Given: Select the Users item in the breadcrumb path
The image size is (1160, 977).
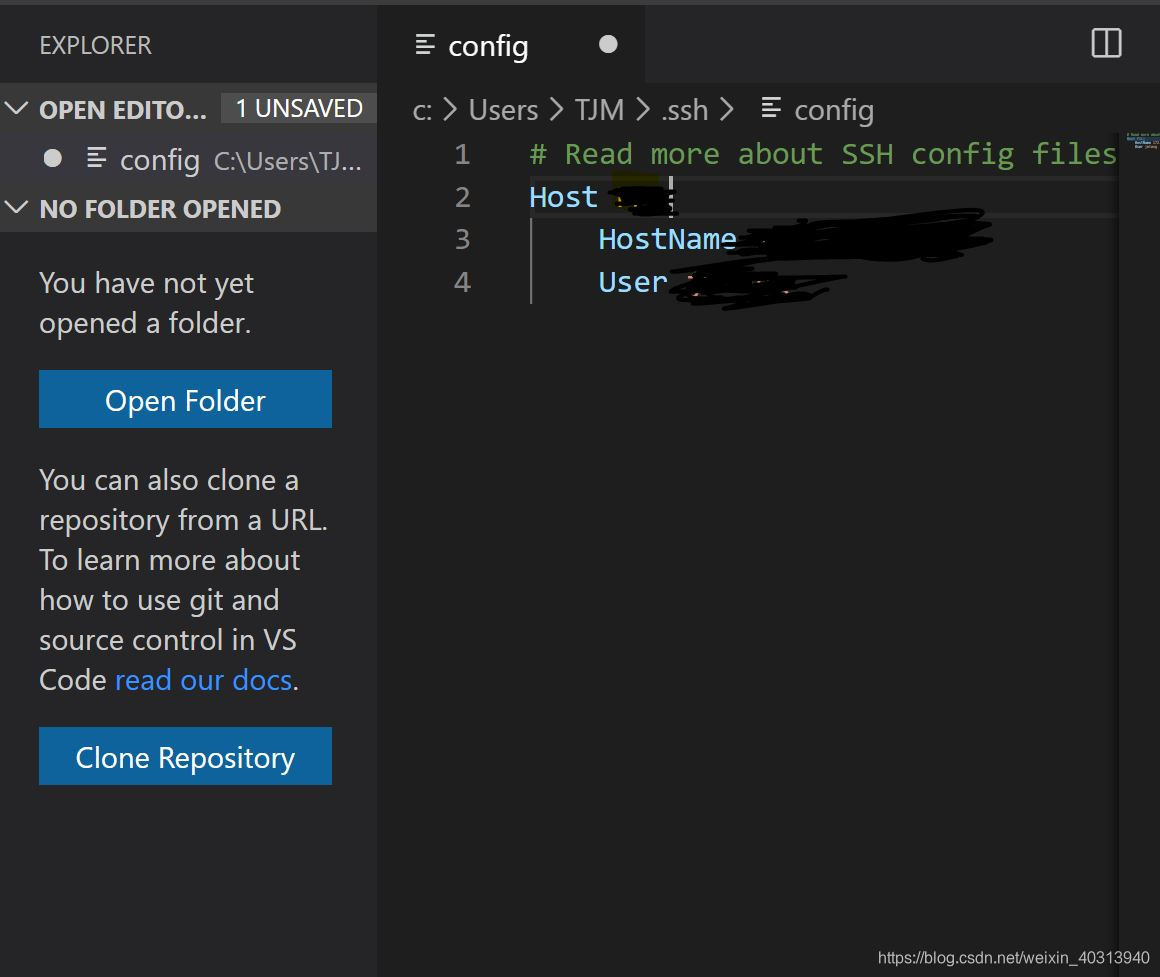Looking at the screenshot, I should click(x=503, y=110).
